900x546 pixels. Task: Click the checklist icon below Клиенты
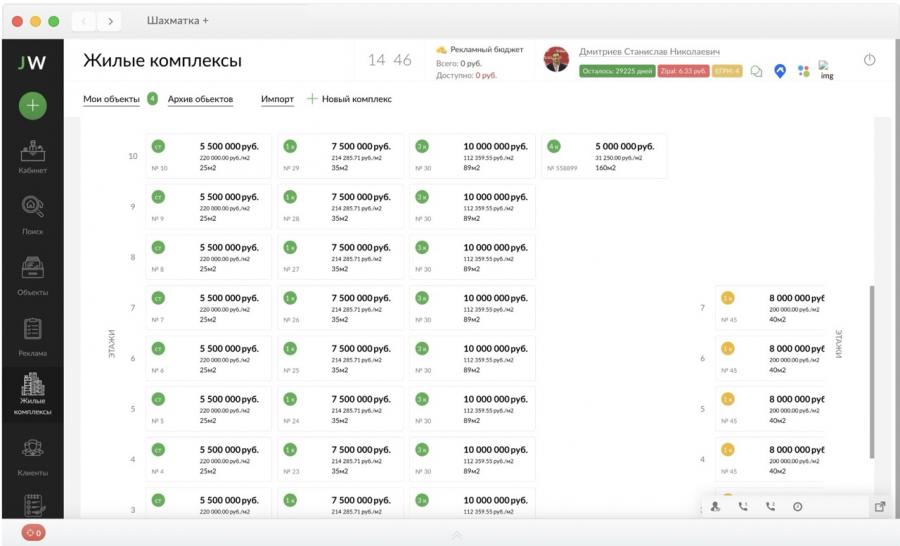[x=33, y=505]
